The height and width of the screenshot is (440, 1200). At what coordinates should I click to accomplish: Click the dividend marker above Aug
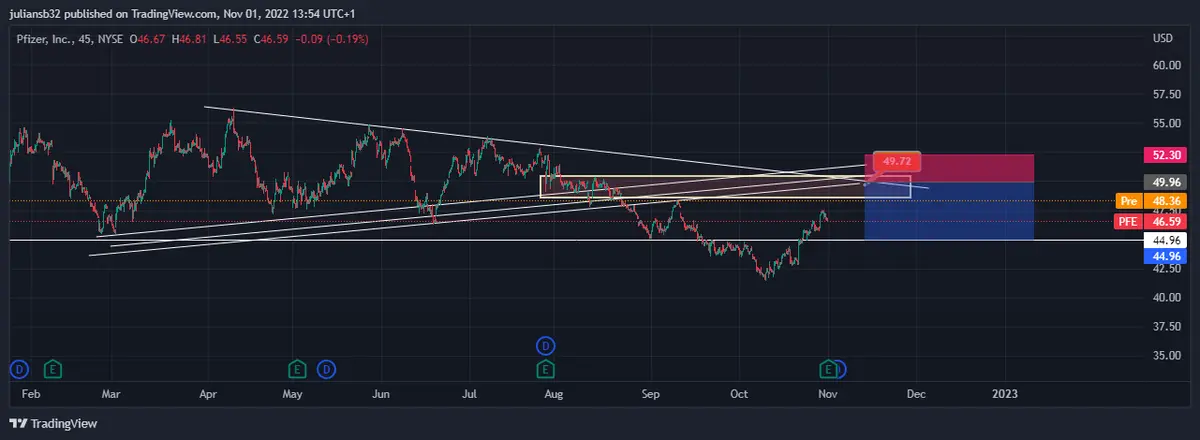pos(545,346)
